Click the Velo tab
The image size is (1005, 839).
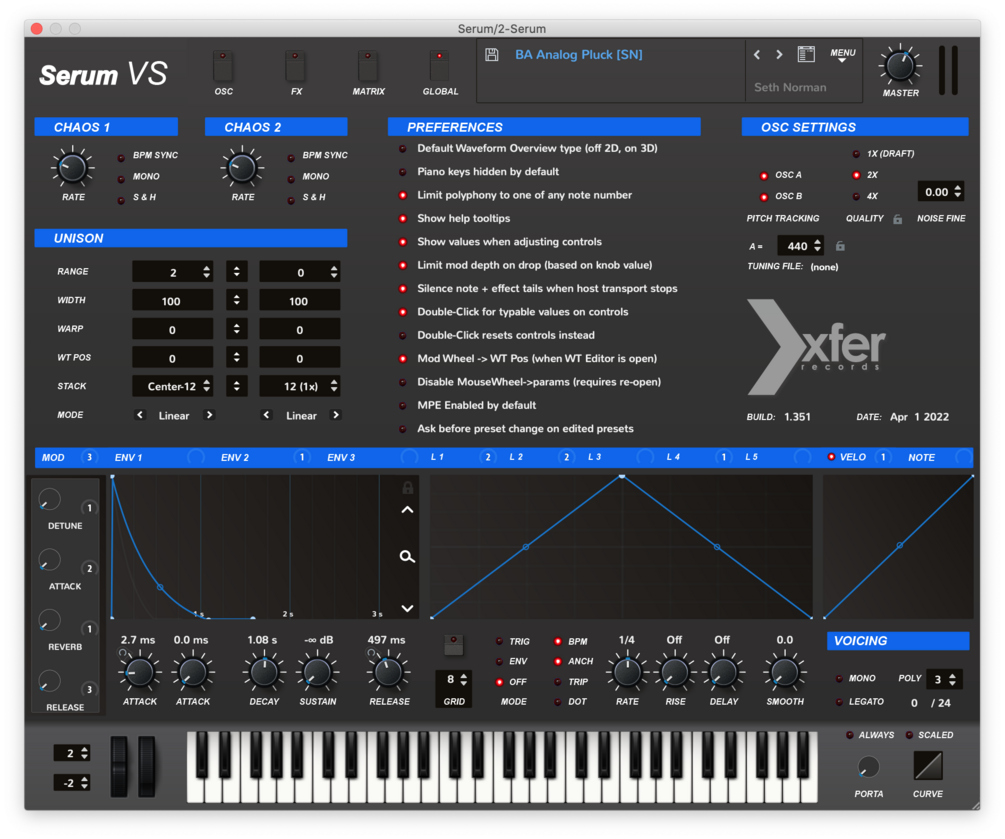pyautogui.click(x=852, y=457)
